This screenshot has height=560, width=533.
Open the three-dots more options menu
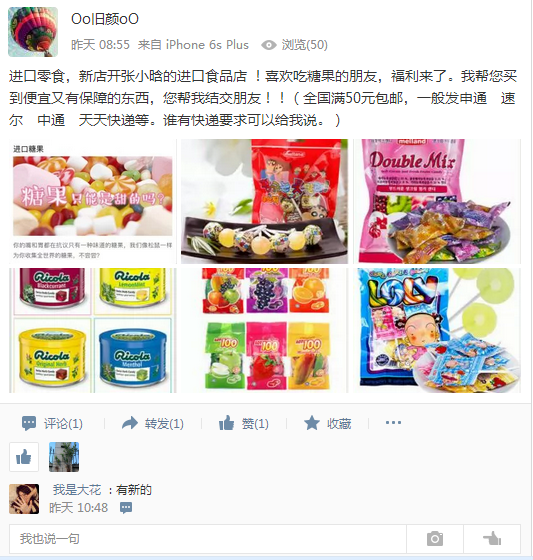(x=393, y=423)
